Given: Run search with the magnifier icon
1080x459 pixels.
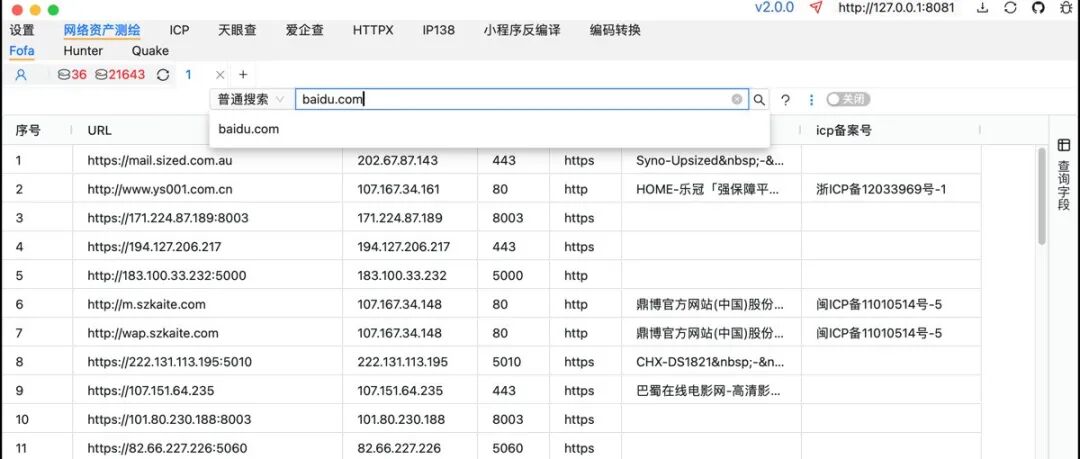Looking at the screenshot, I should point(759,99).
